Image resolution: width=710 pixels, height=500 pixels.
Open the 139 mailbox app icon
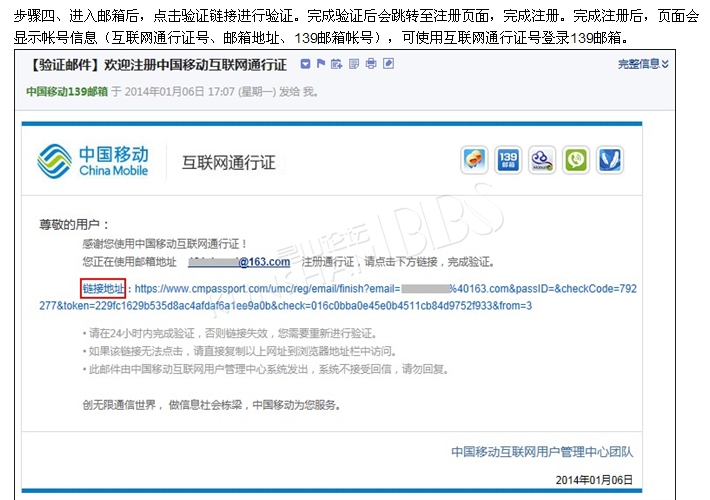tap(509, 161)
